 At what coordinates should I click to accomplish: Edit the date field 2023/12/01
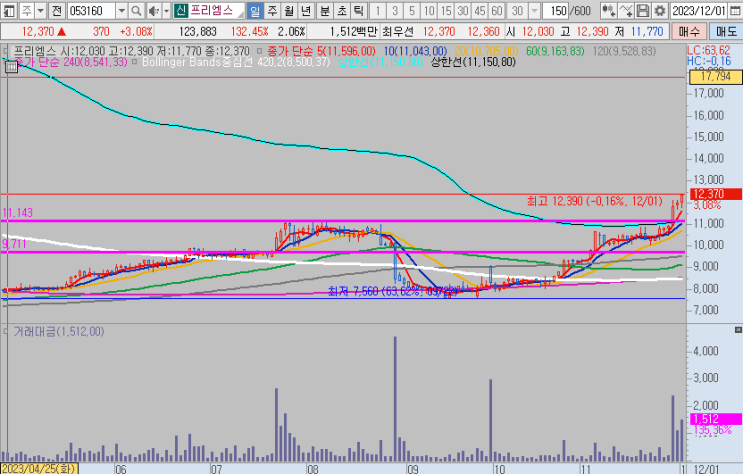[699, 10]
